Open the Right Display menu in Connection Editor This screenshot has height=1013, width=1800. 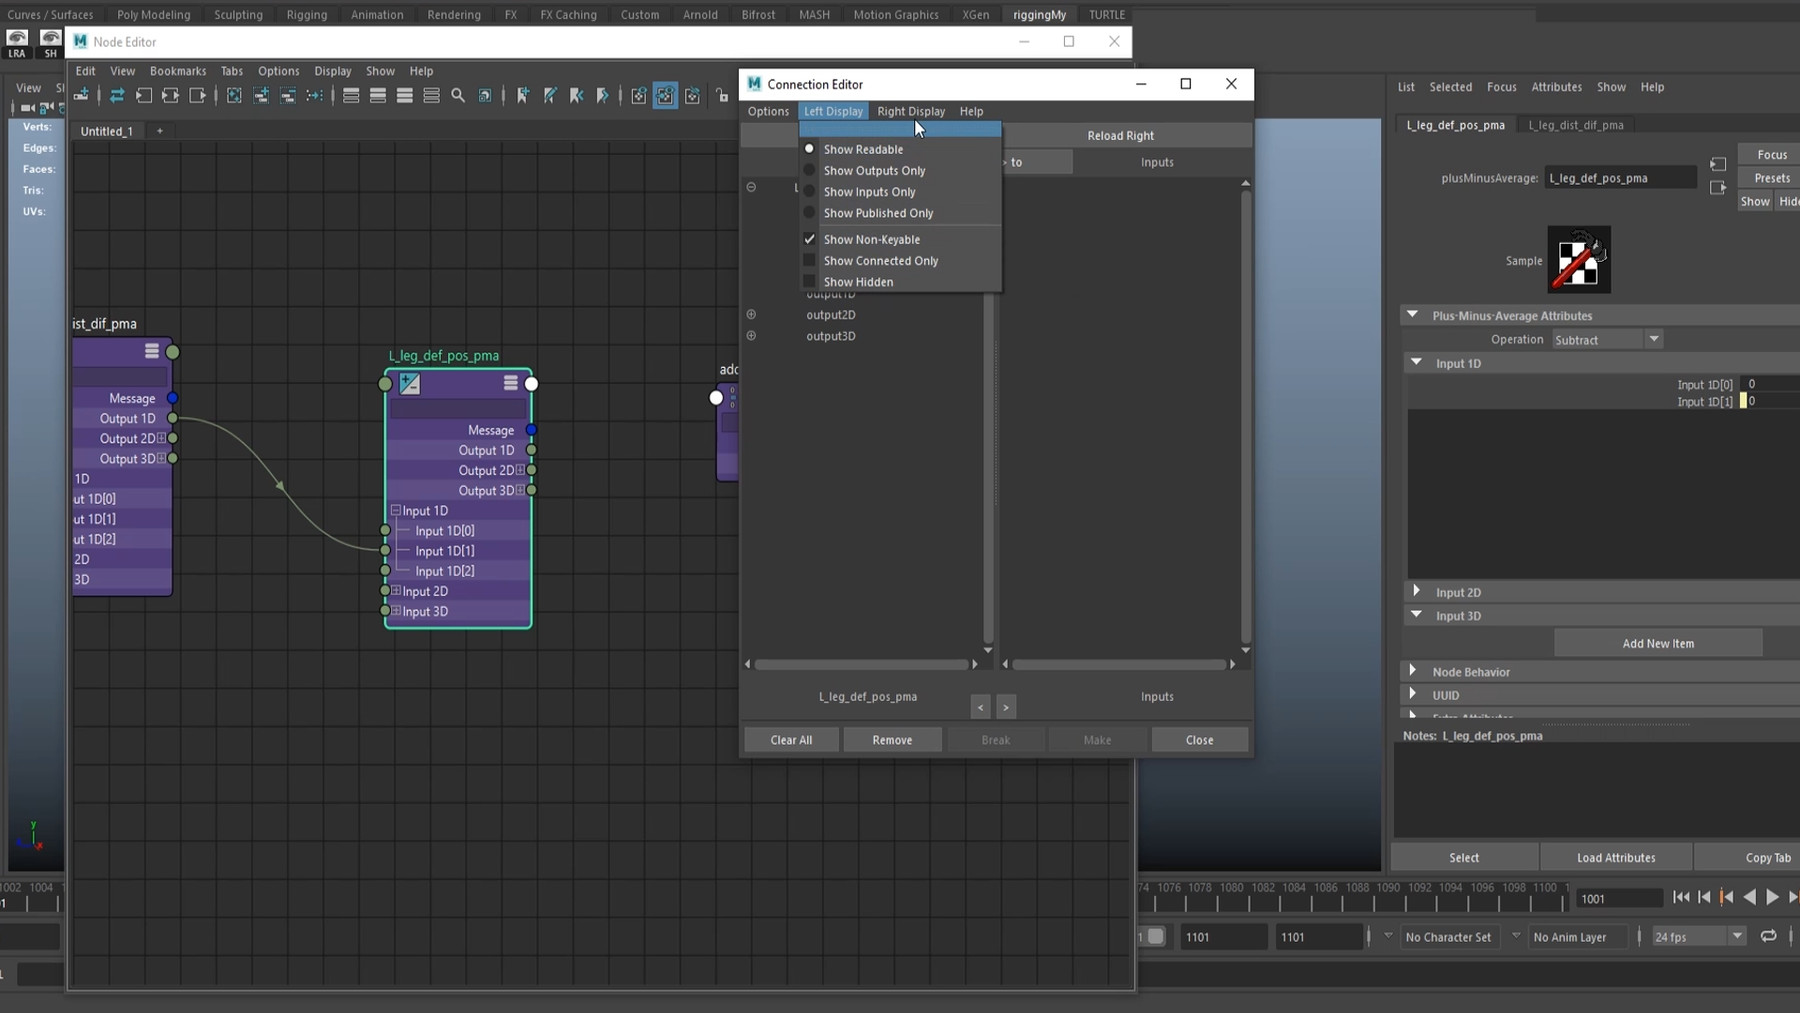pyautogui.click(x=910, y=111)
